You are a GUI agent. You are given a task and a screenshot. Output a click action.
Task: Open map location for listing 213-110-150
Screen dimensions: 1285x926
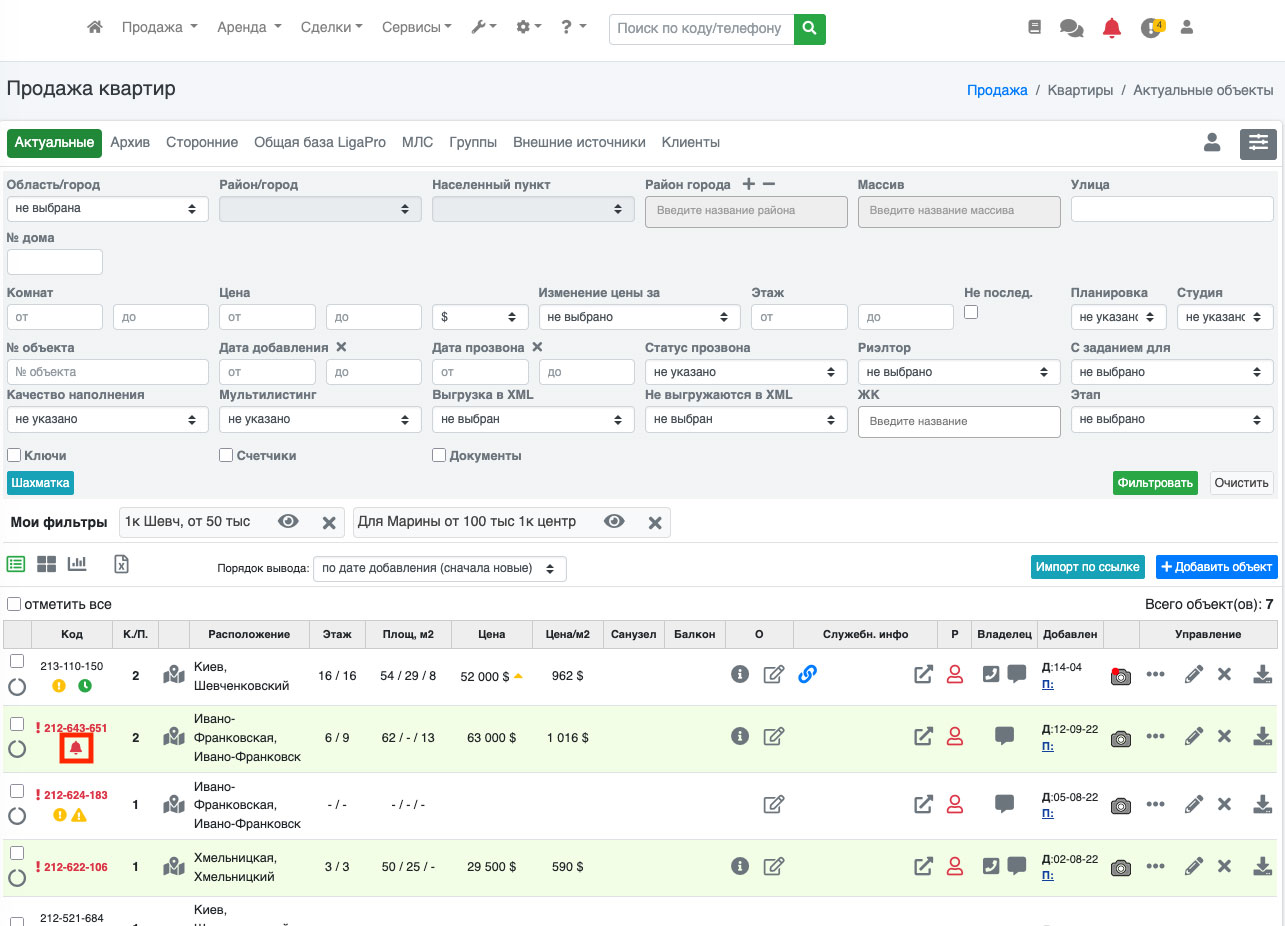coord(175,676)
